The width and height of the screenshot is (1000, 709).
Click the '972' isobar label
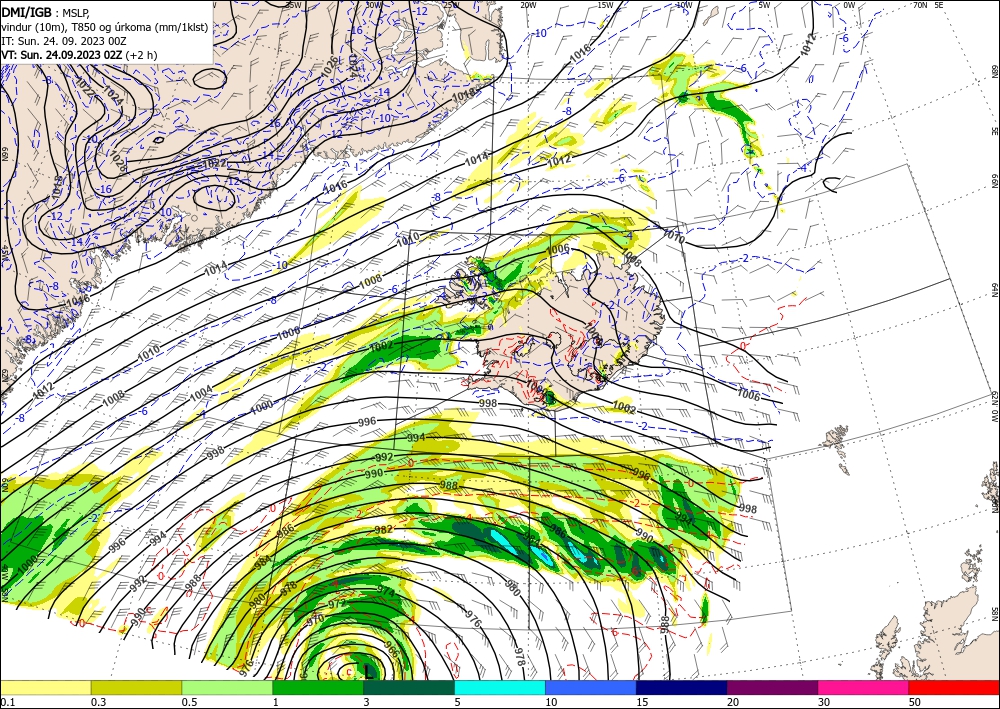[x=337, y=603]
